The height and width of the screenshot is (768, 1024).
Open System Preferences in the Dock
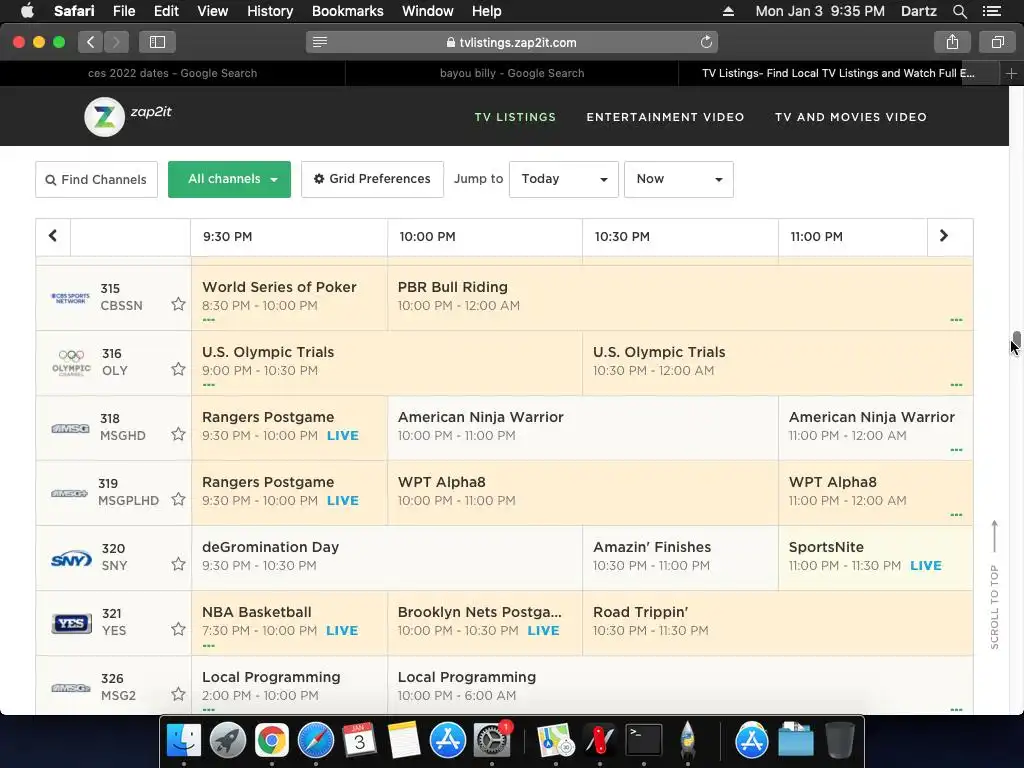click(x=491, y=740)
